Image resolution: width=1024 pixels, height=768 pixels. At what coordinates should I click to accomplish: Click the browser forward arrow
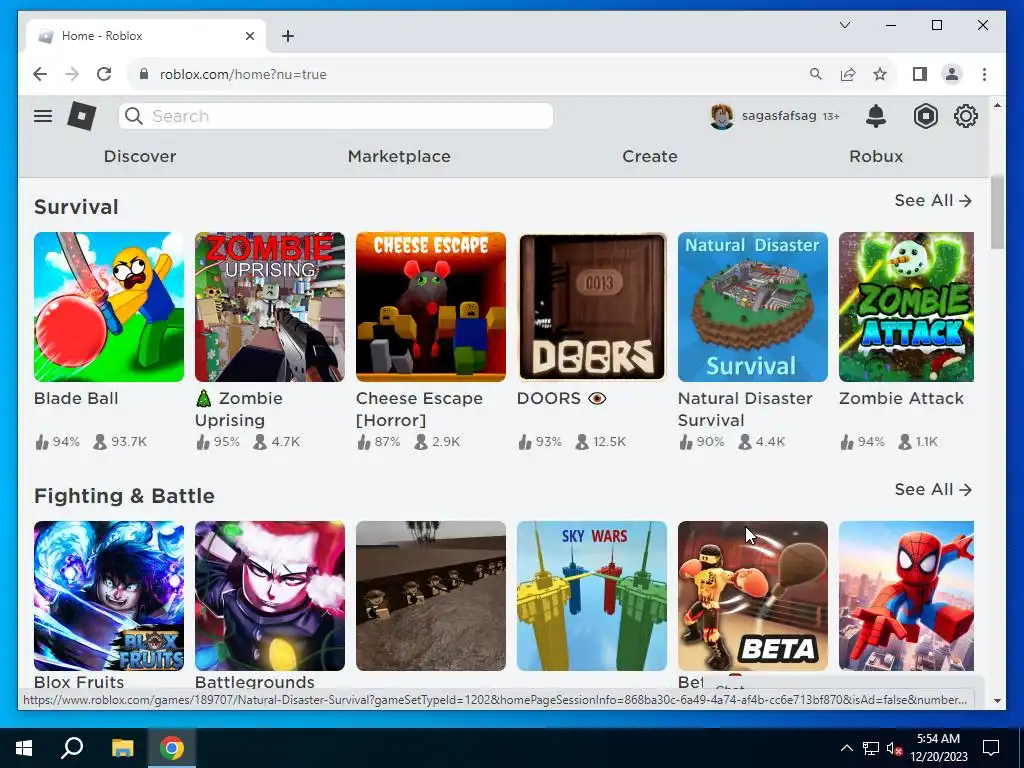(72, 74)
